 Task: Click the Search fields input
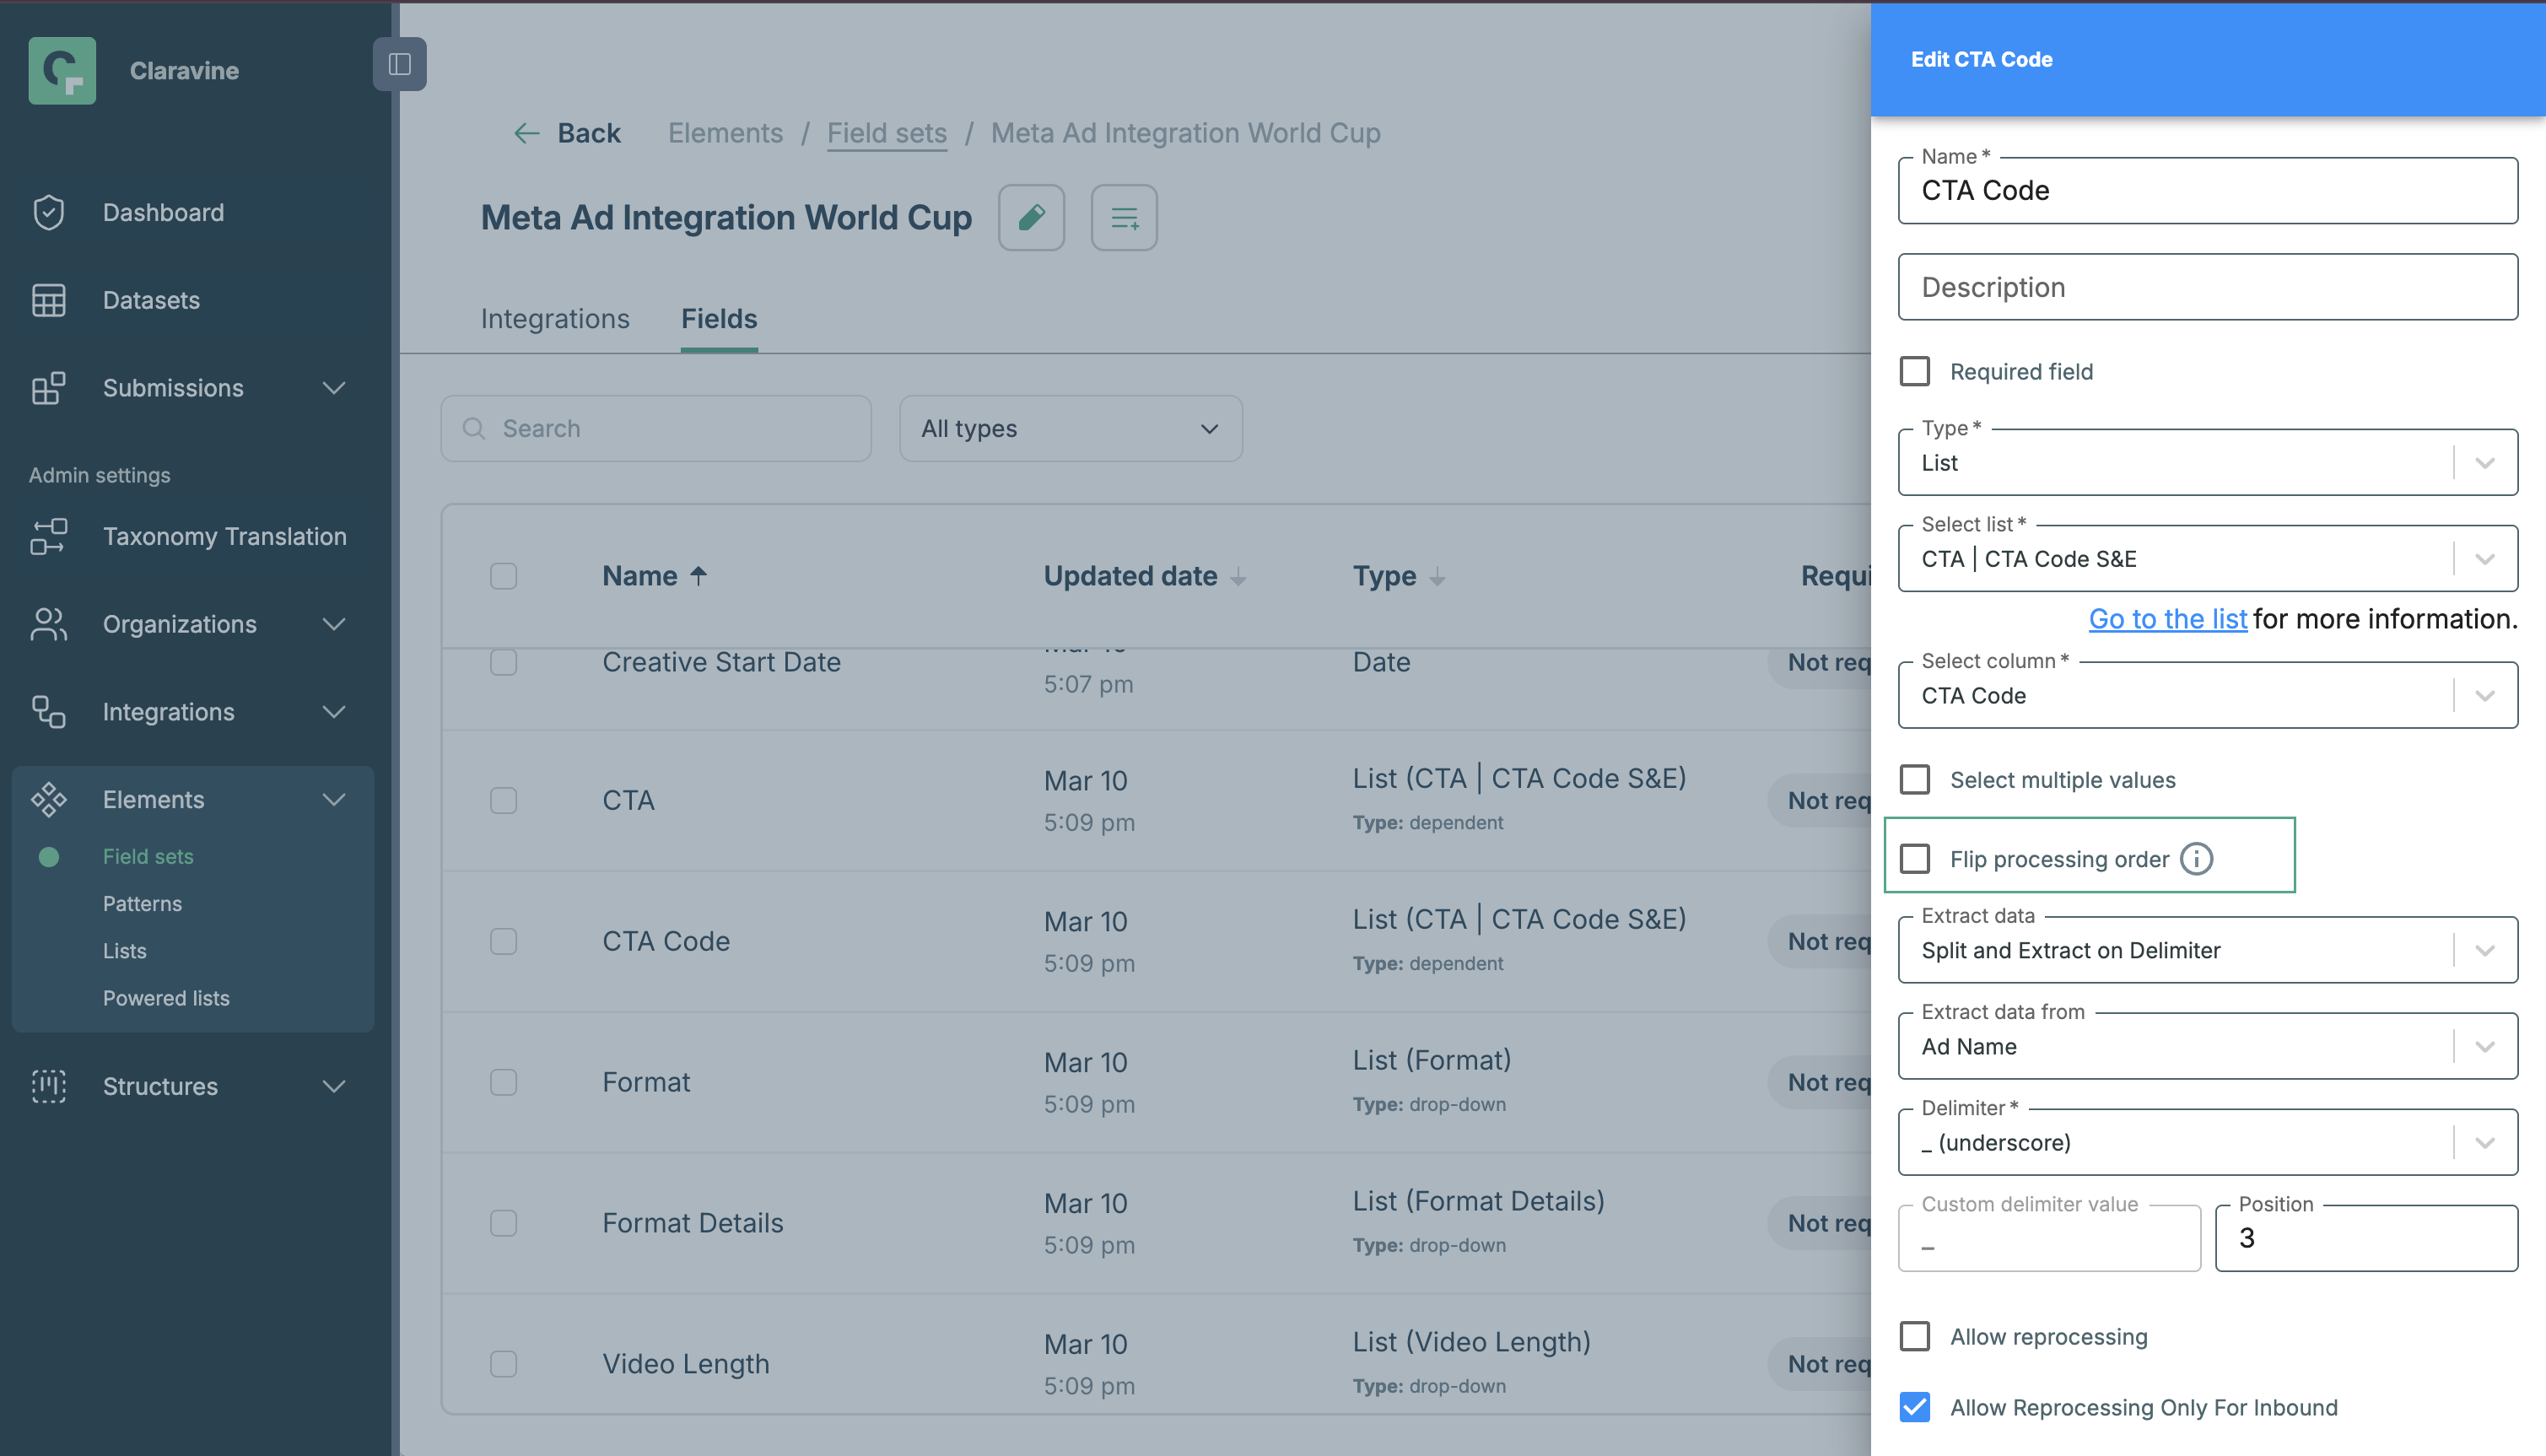[656, 429]
